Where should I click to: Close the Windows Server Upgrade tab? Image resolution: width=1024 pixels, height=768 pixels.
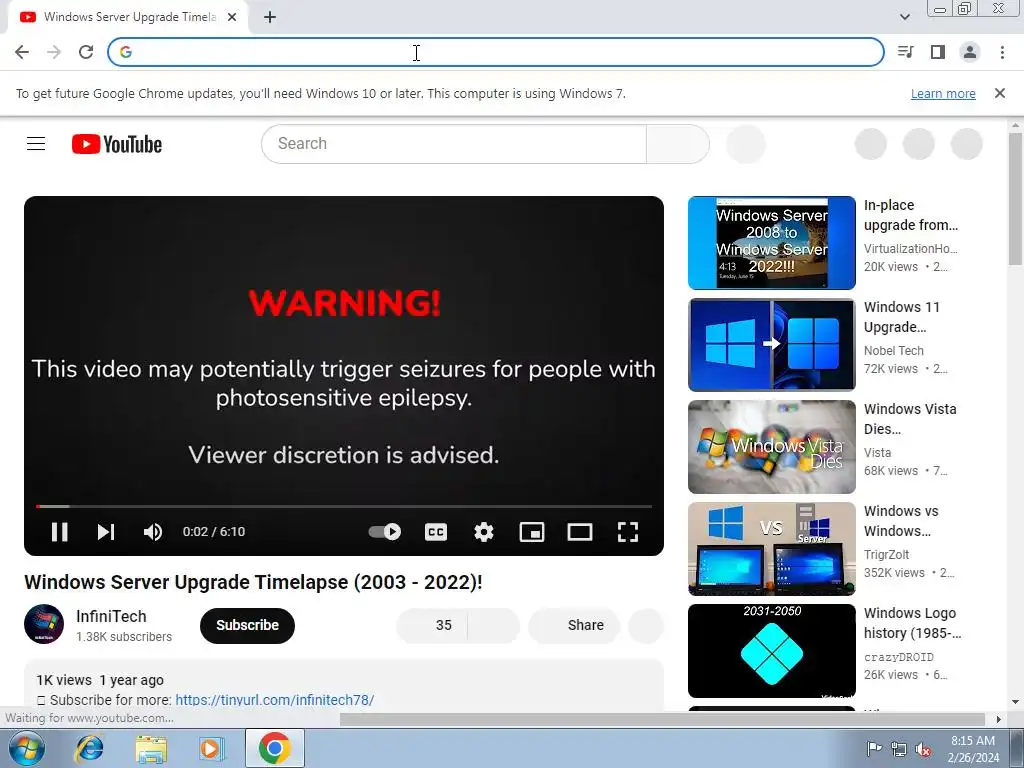click(x=232, y=17)
